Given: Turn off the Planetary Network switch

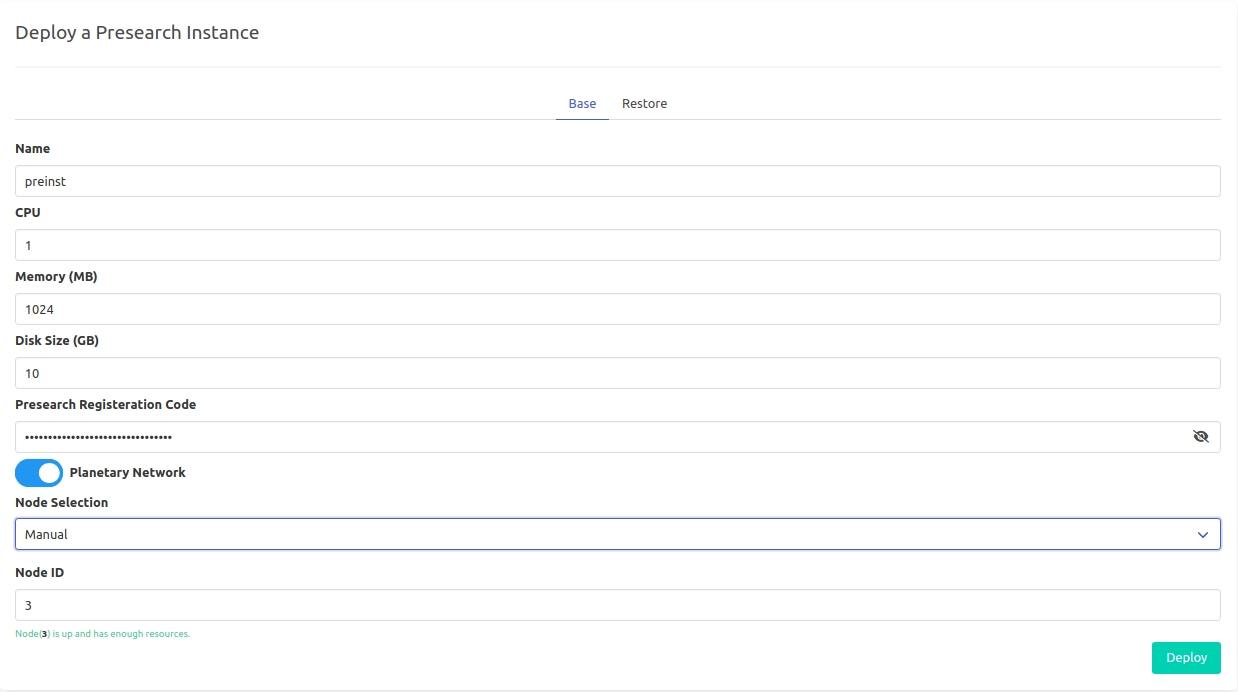Looking at the screenshot, I should [x=39, y=473].
